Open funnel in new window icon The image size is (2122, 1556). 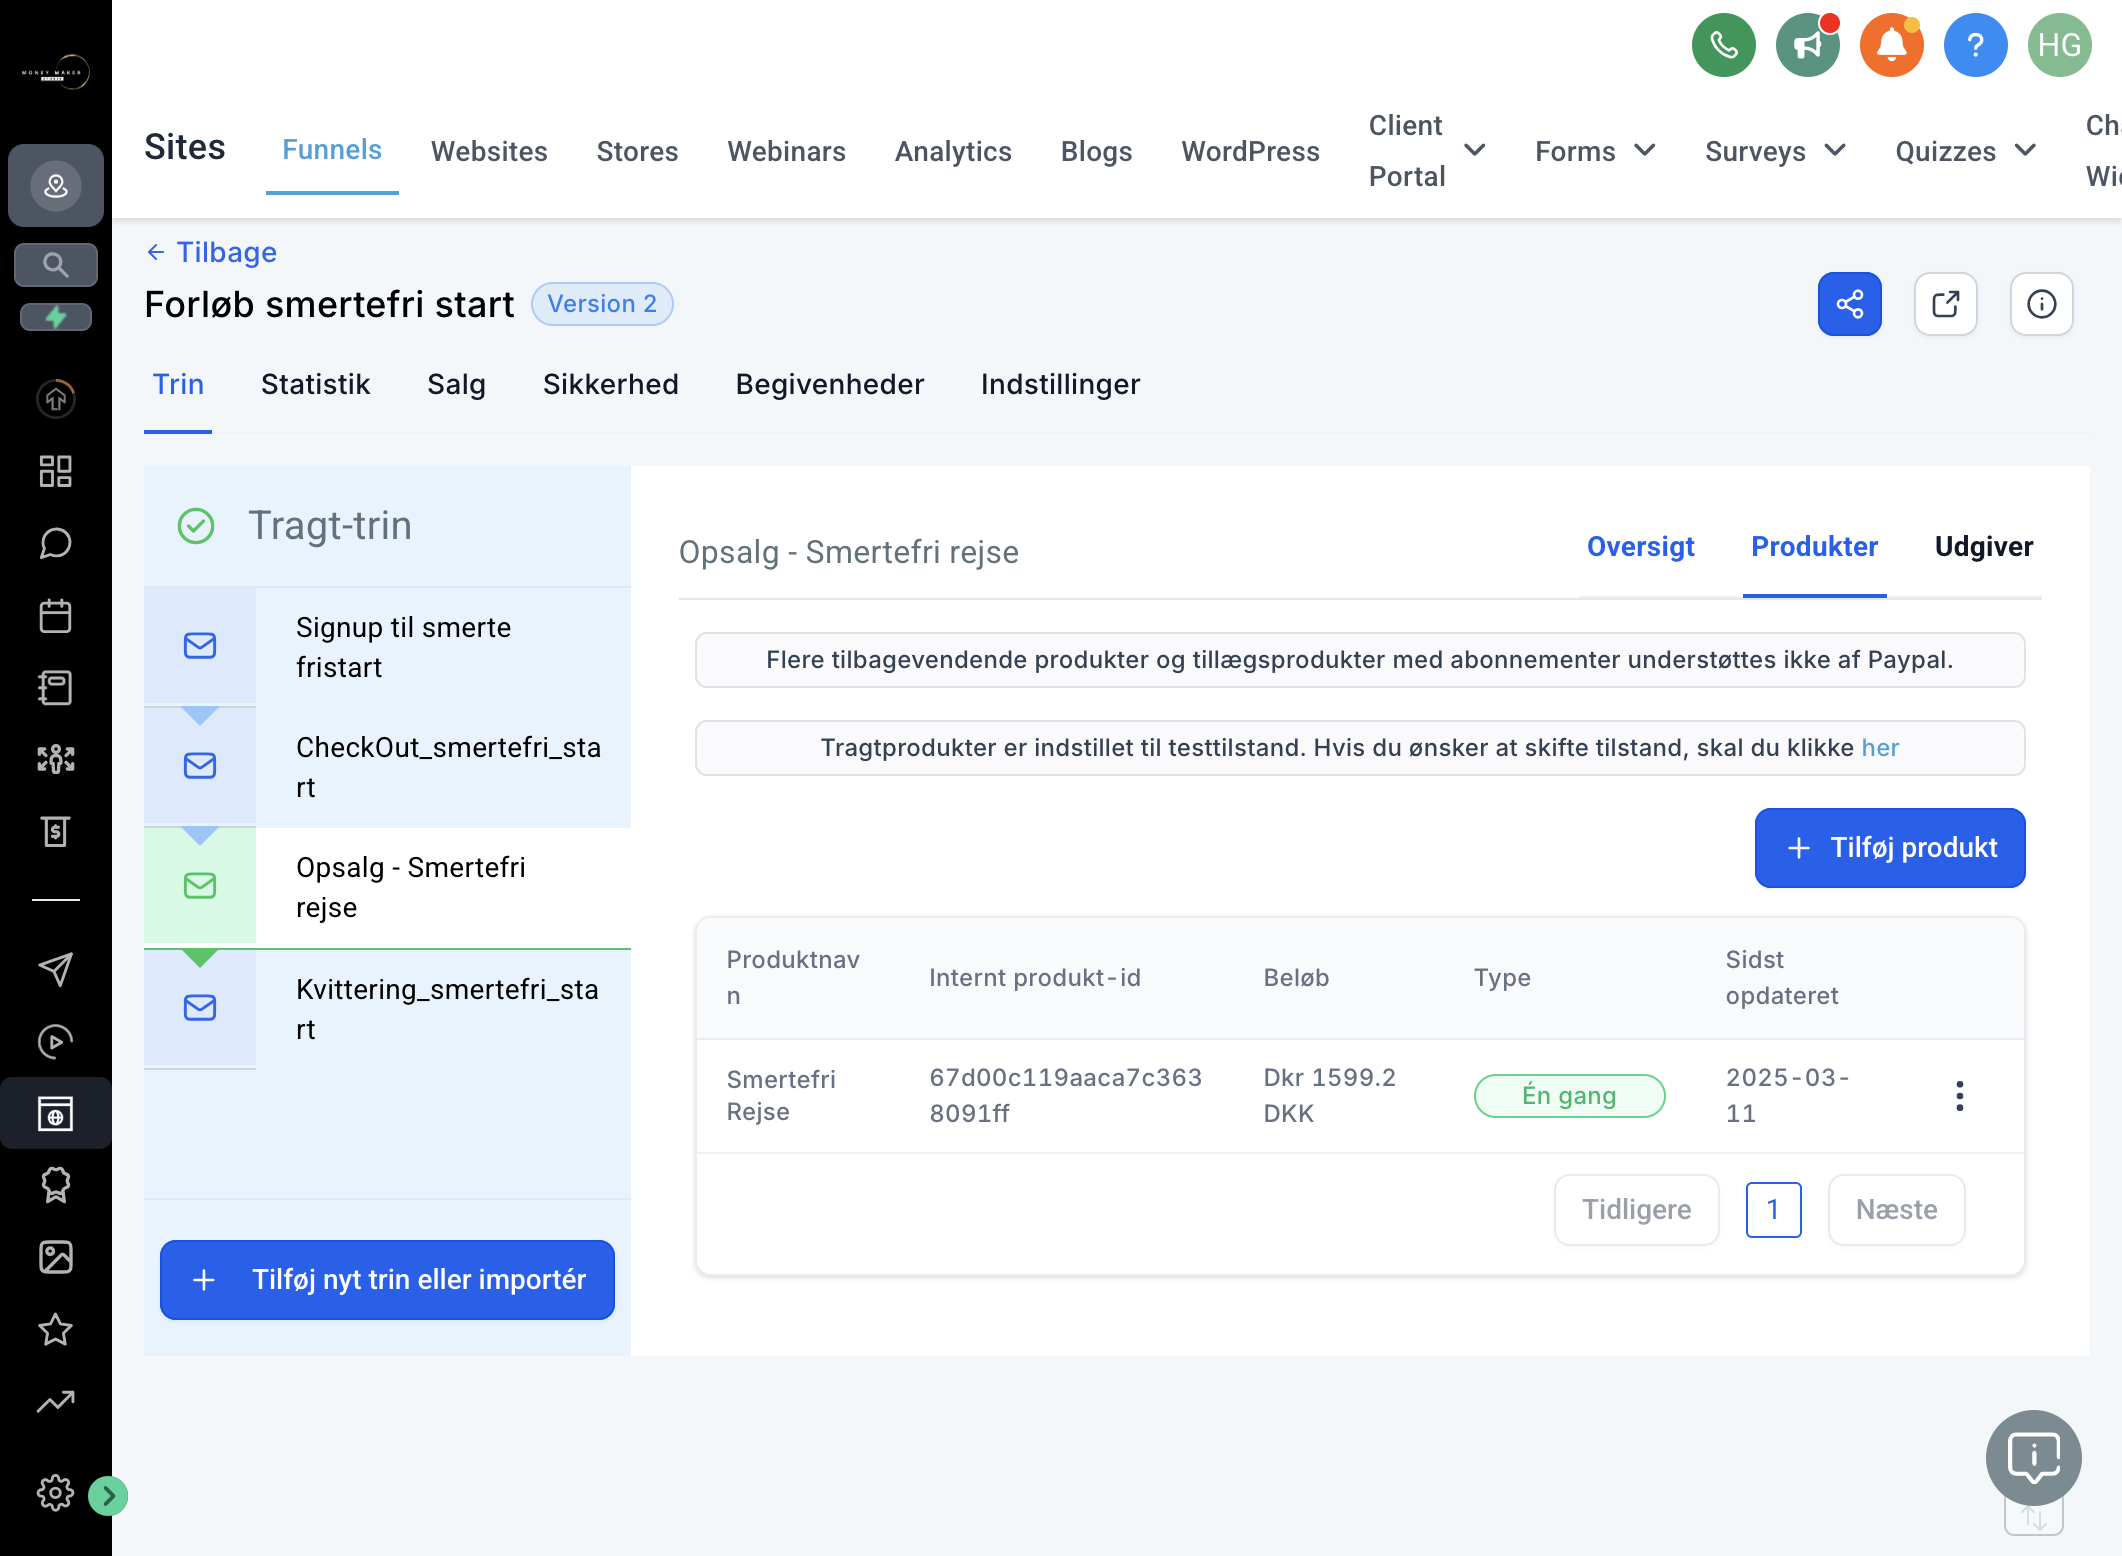(1945, 304)
